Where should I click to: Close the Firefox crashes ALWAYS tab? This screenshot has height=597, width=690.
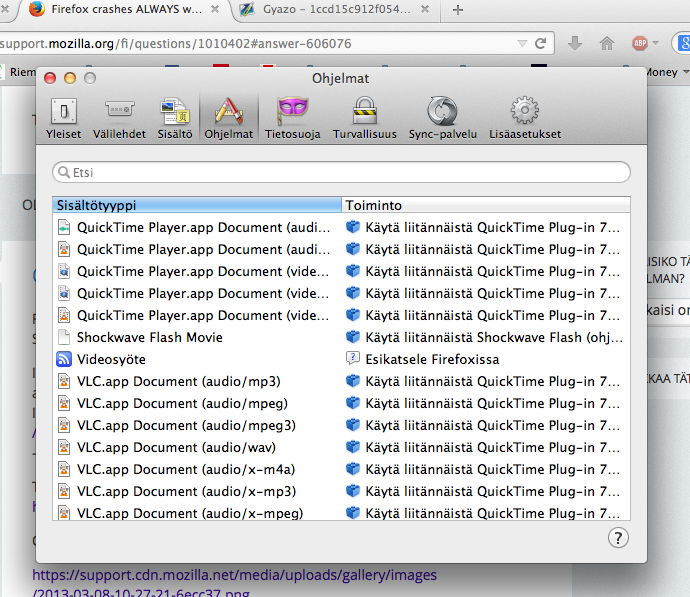[x=215, y=9]
